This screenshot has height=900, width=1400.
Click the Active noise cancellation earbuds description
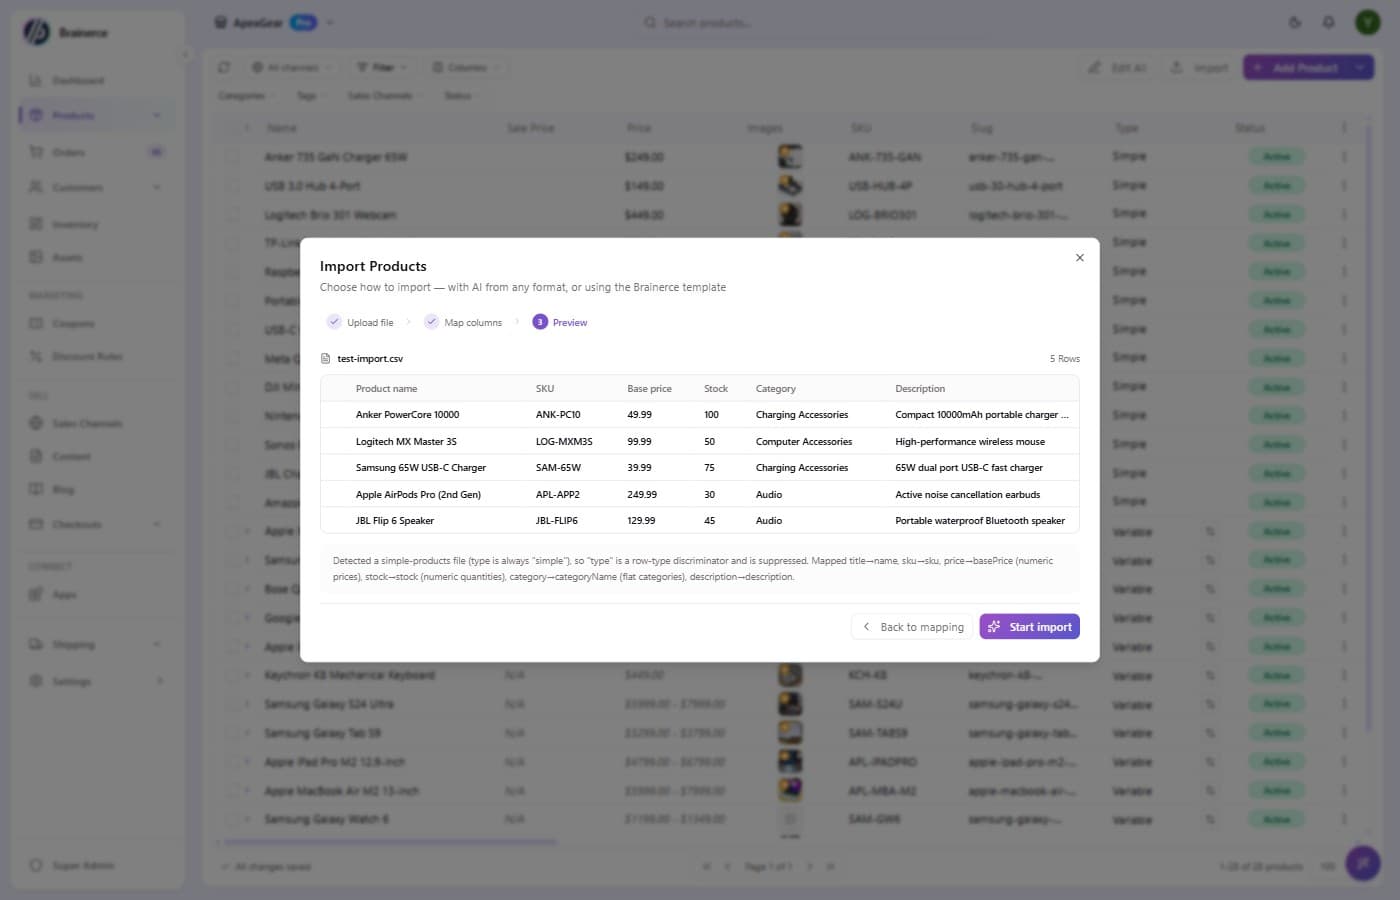tap(968, 494)
